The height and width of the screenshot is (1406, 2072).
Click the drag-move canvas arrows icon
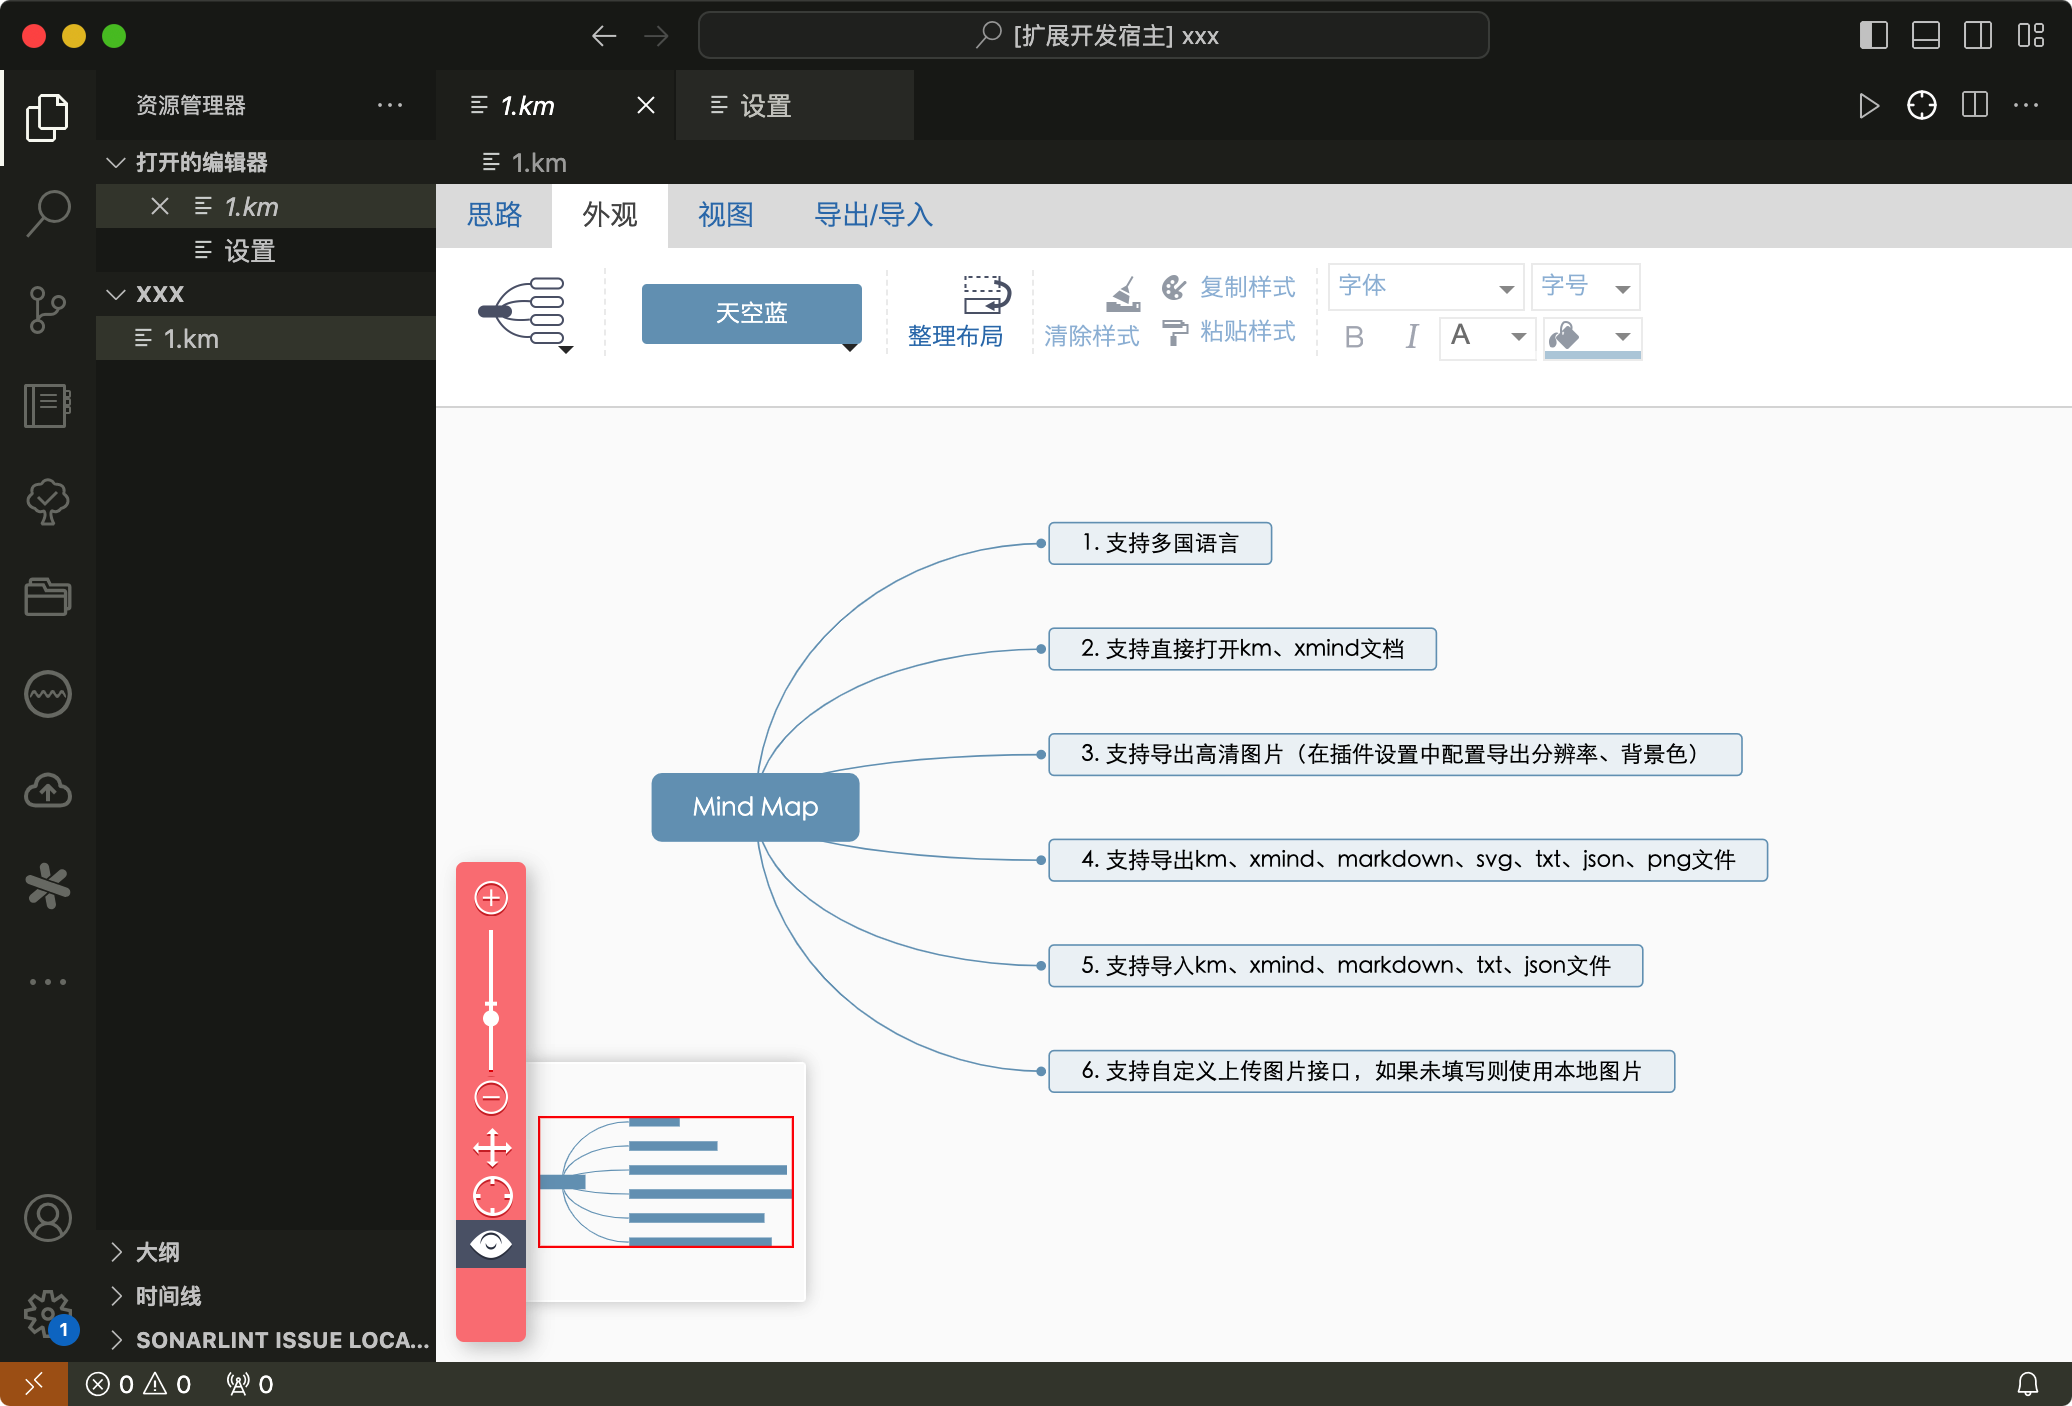491,1147
